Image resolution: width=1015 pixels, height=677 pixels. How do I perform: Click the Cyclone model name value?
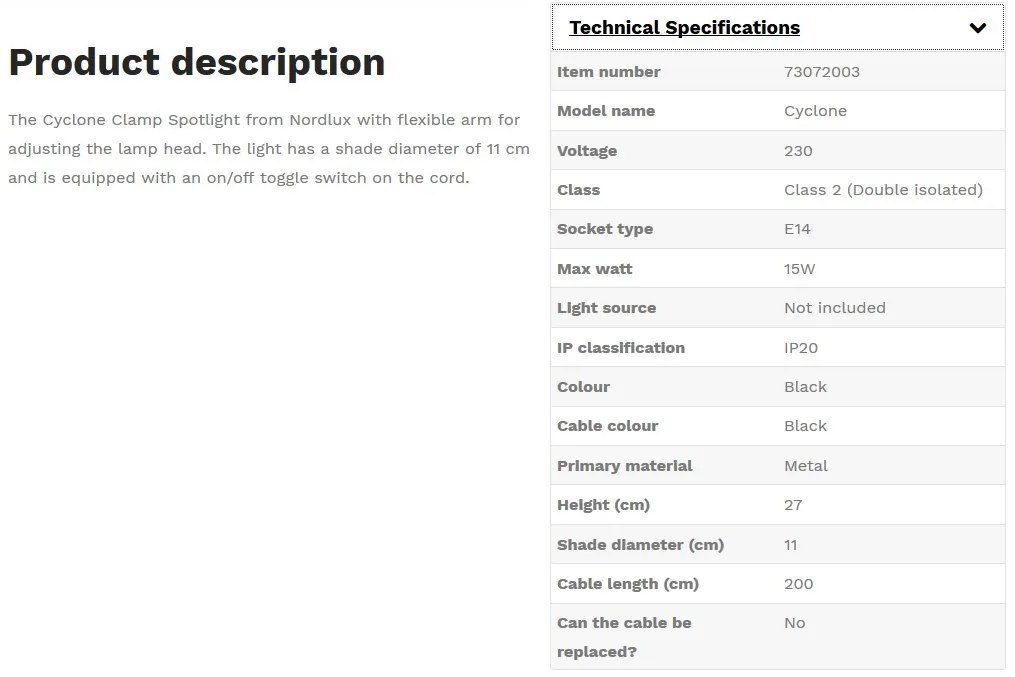(x=815, y=111)
